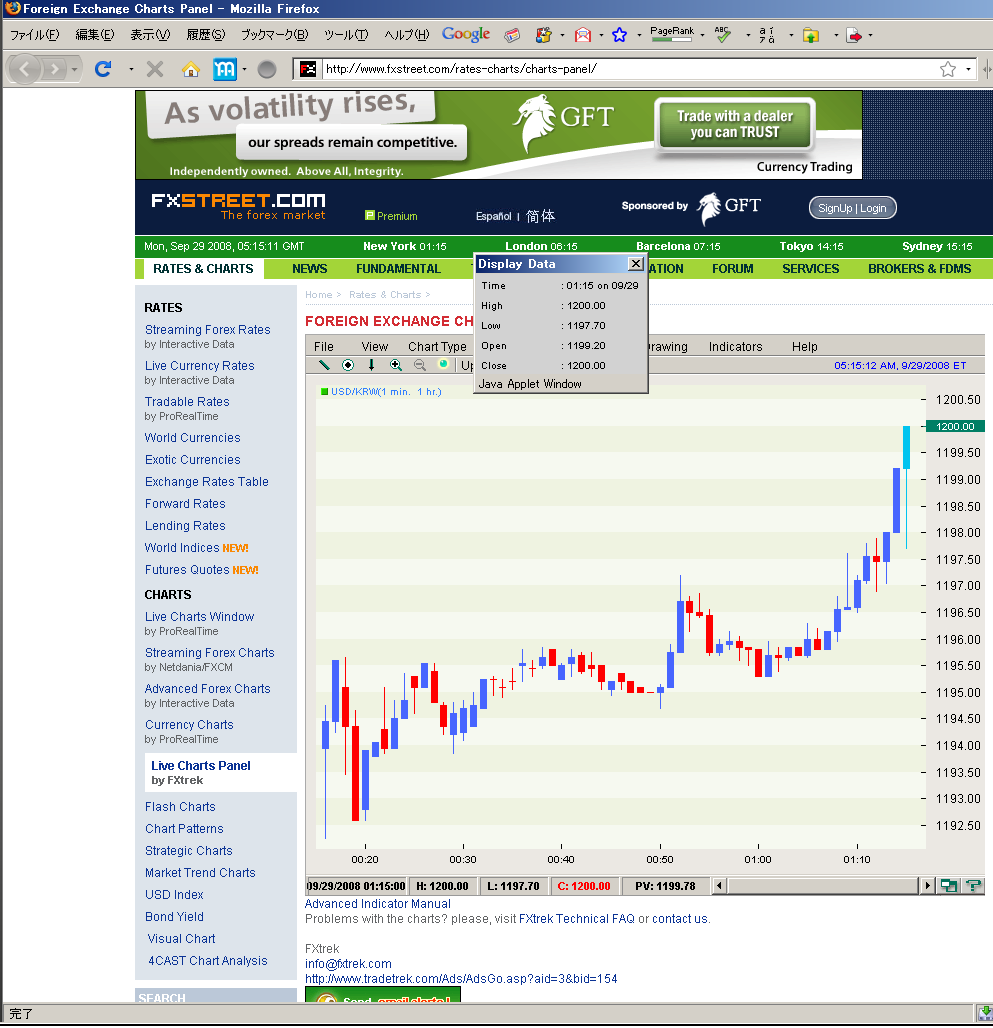This screenshot has height=1028, width=993.
Task: Zoom in on the chart
Action: pyautogui.click(x=396, y=365)
